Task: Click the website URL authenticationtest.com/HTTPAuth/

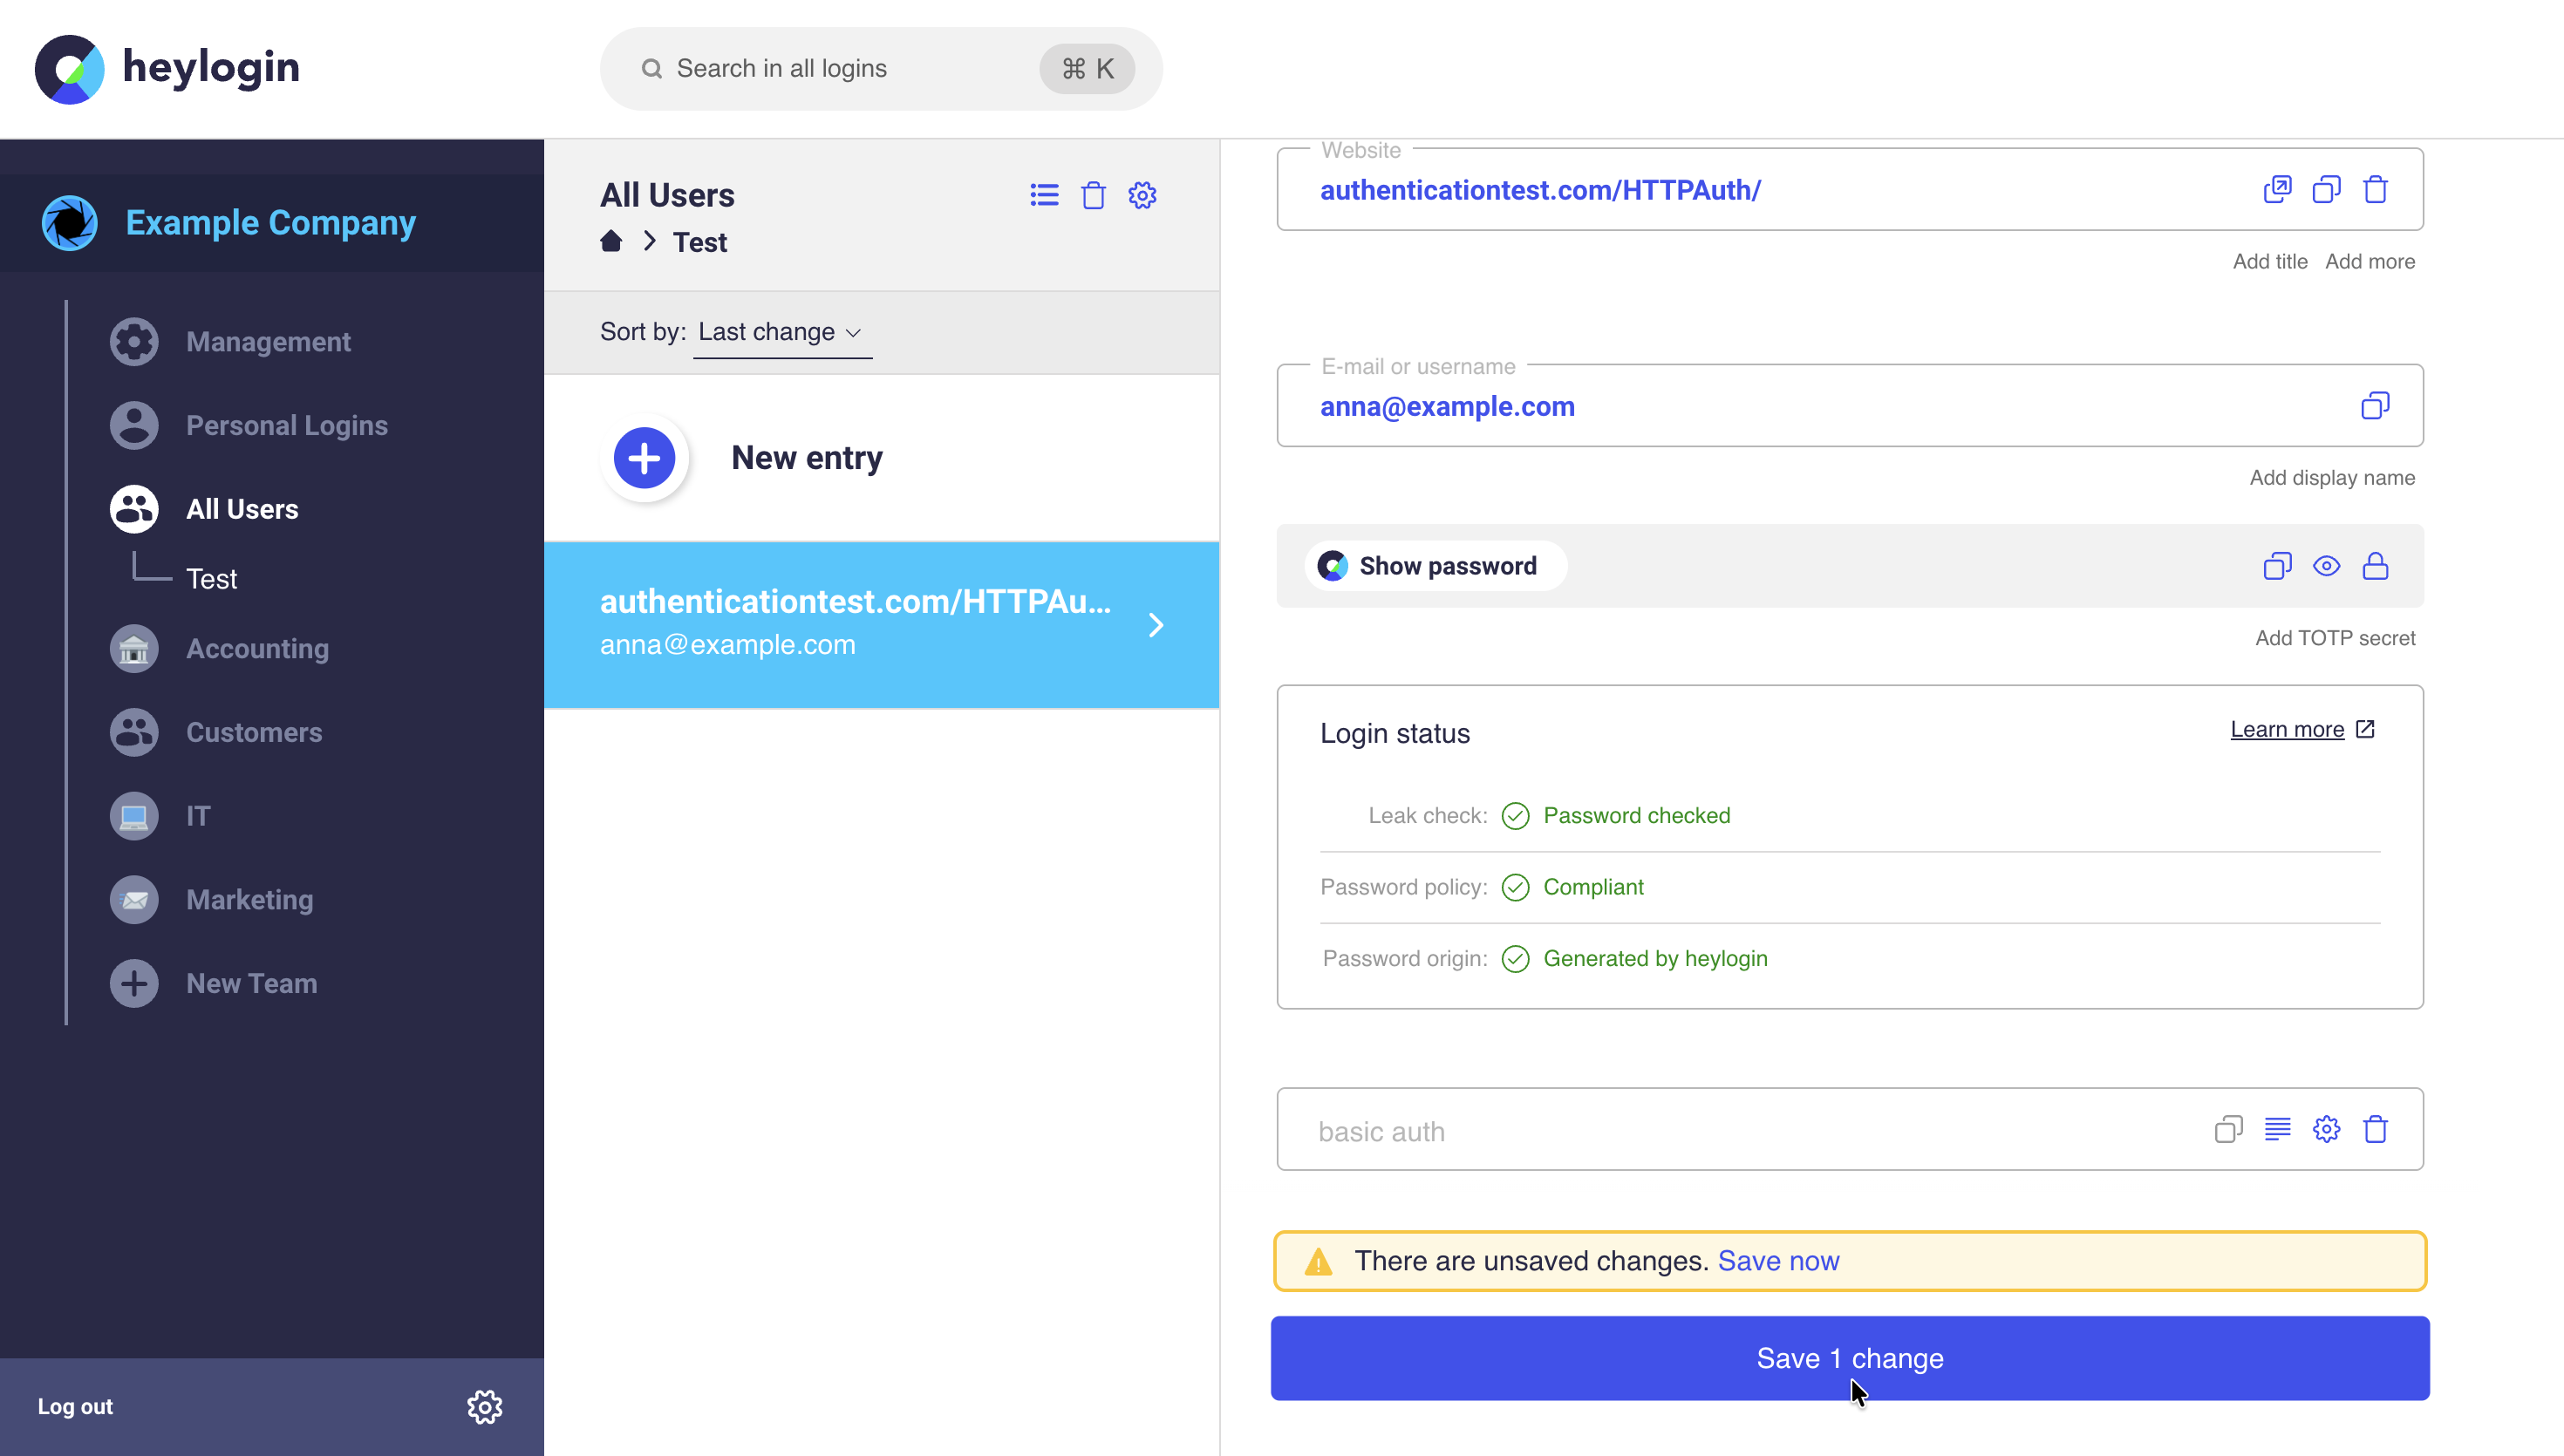Action: [1540, 190]
